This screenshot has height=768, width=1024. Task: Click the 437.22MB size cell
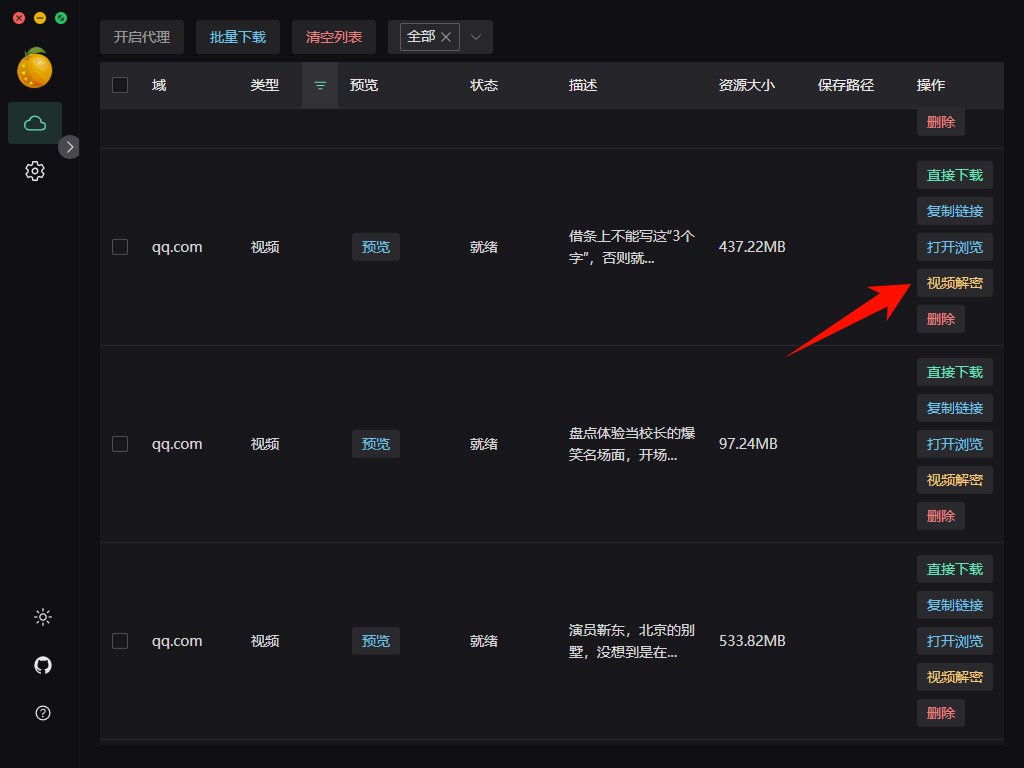point(752,247)
